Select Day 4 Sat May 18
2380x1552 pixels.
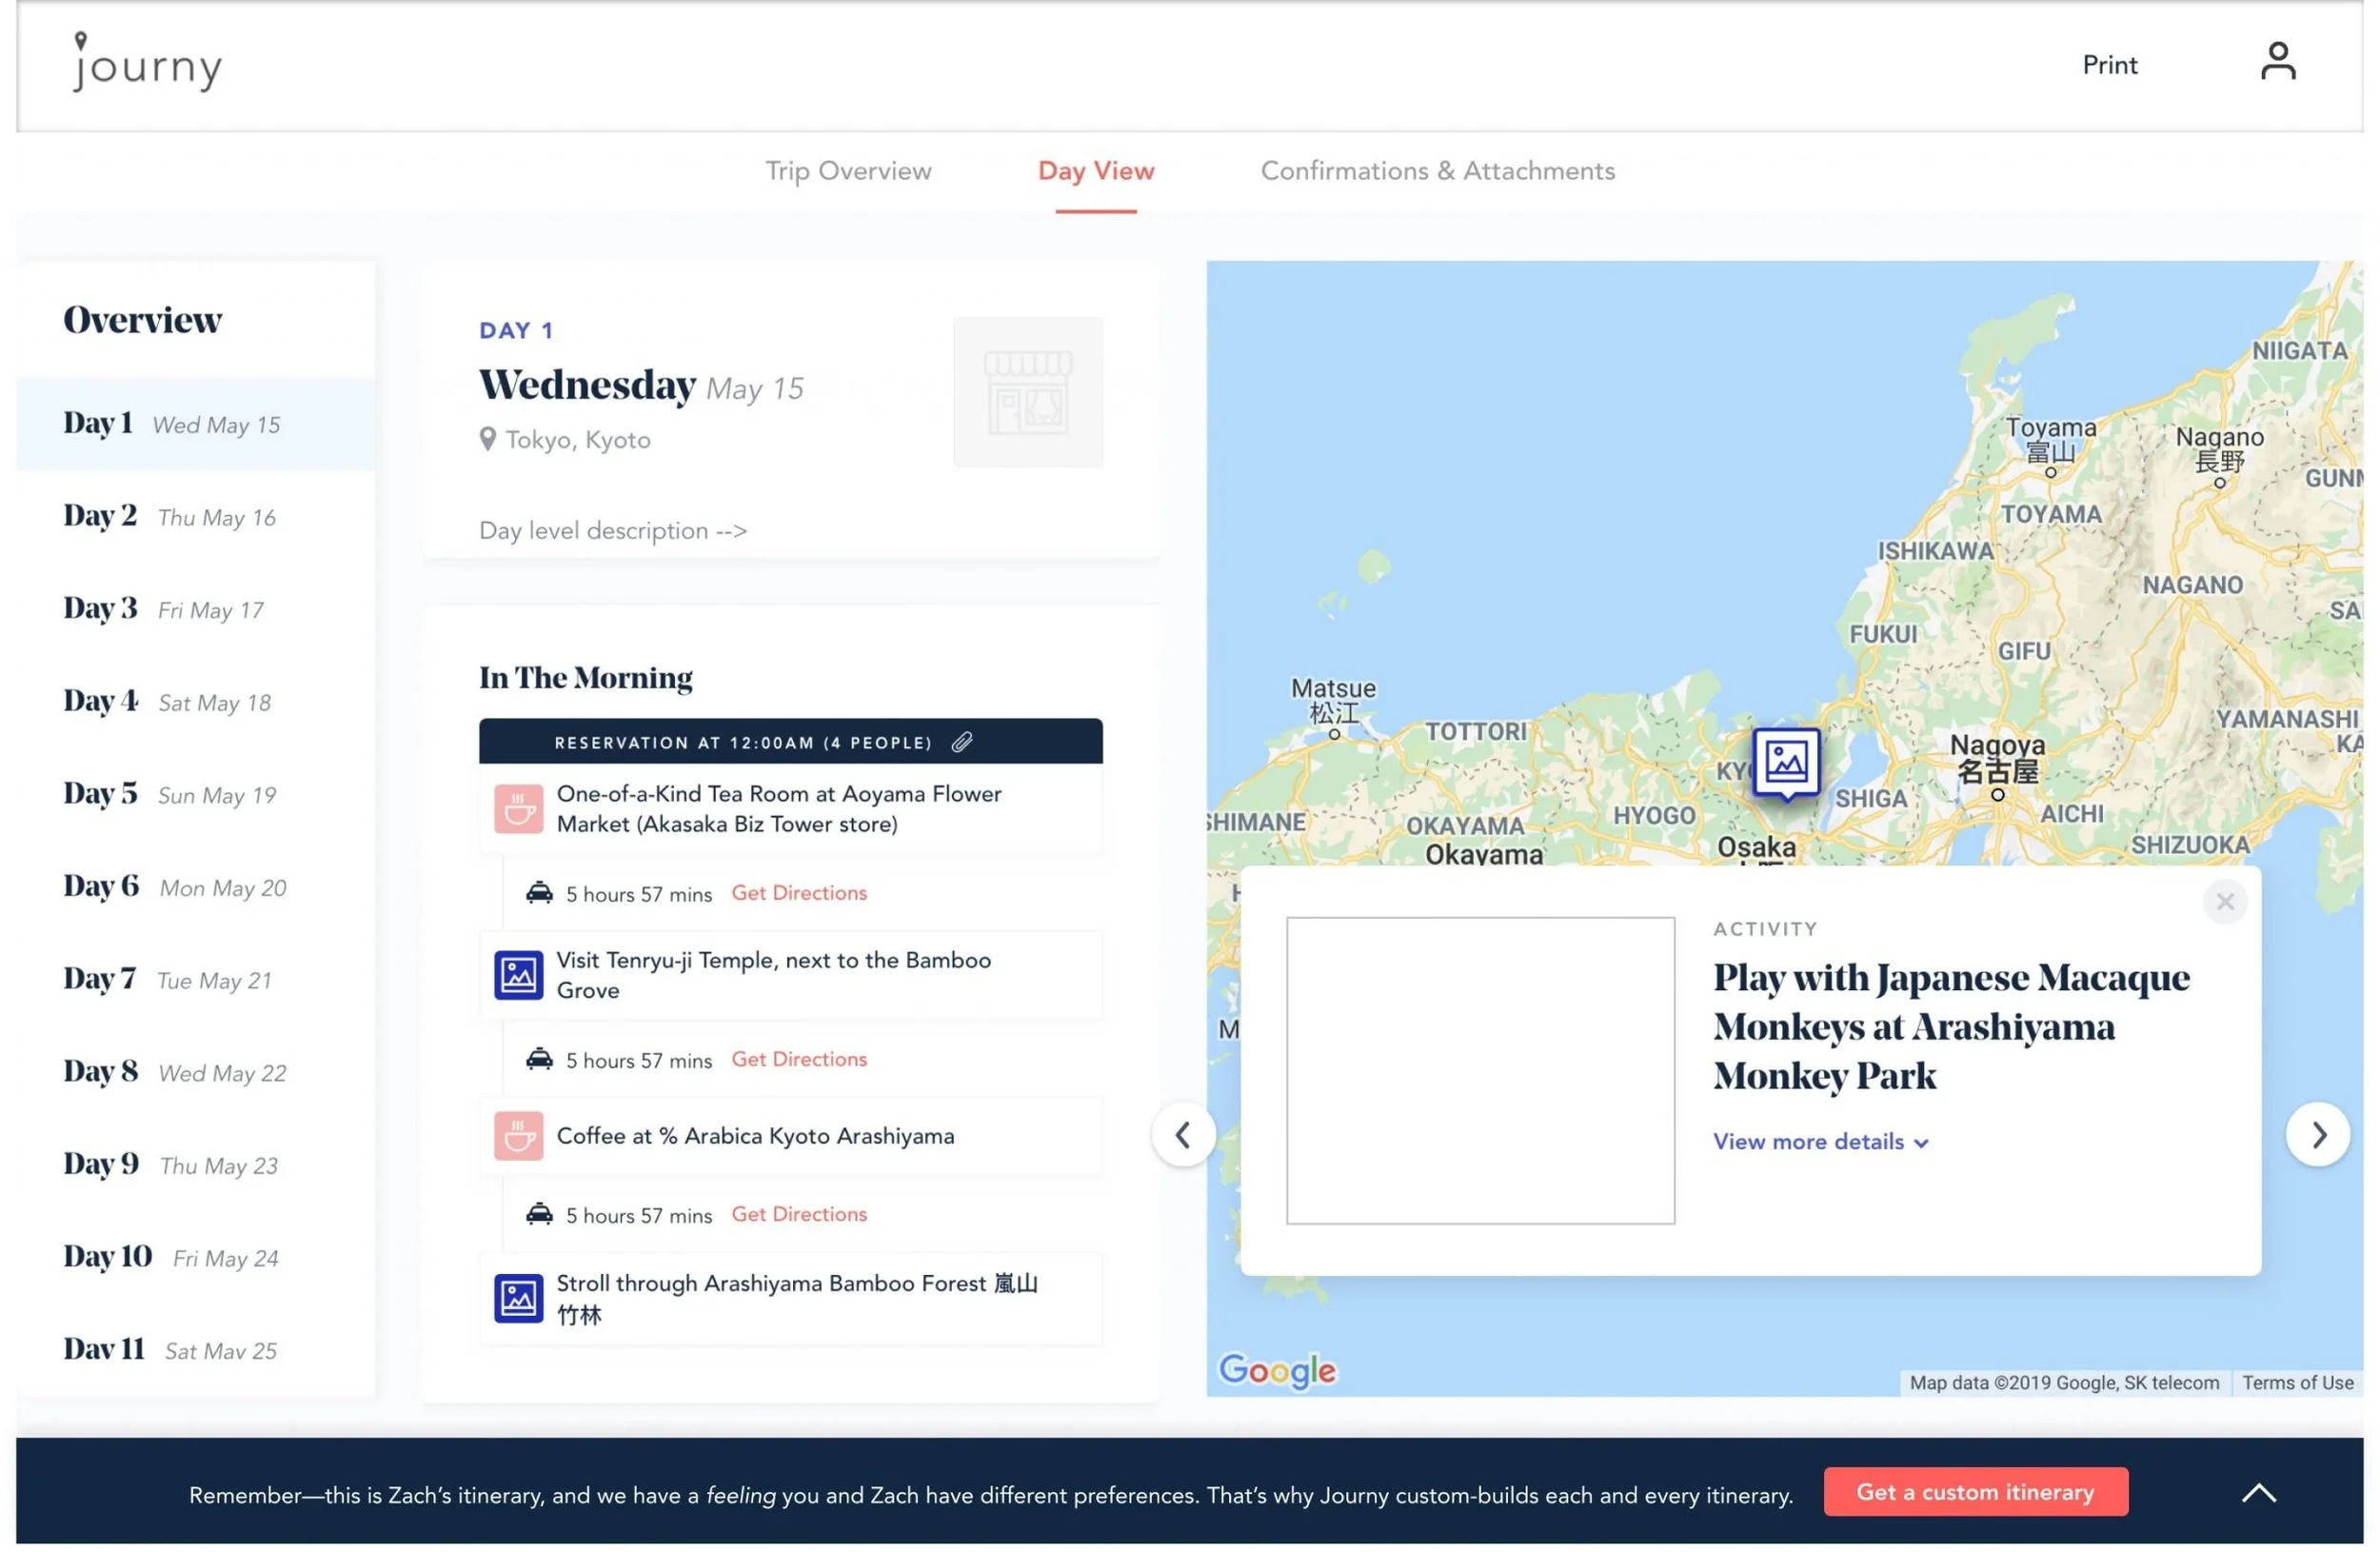coord(197,704)
